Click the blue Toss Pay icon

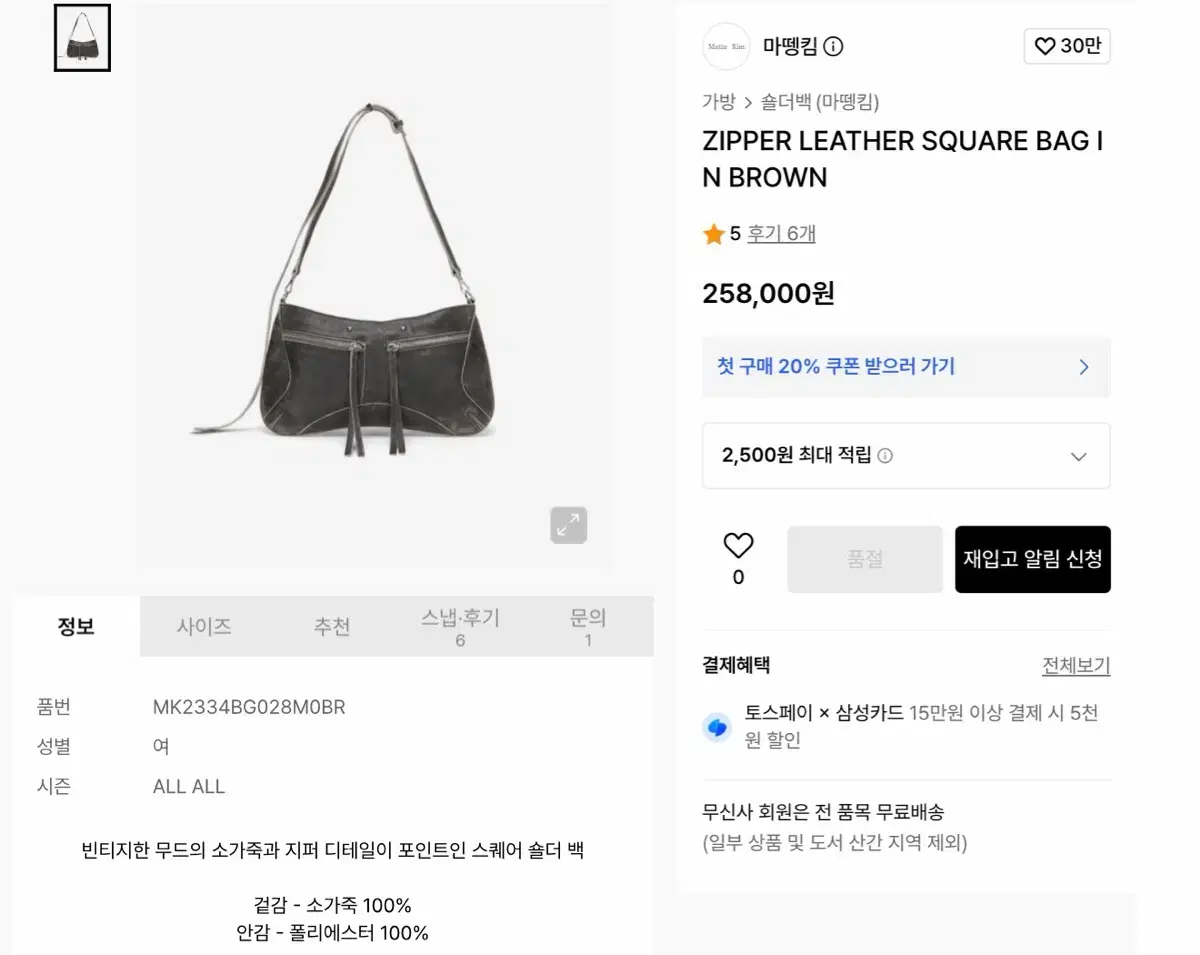[x=718, y=727]
